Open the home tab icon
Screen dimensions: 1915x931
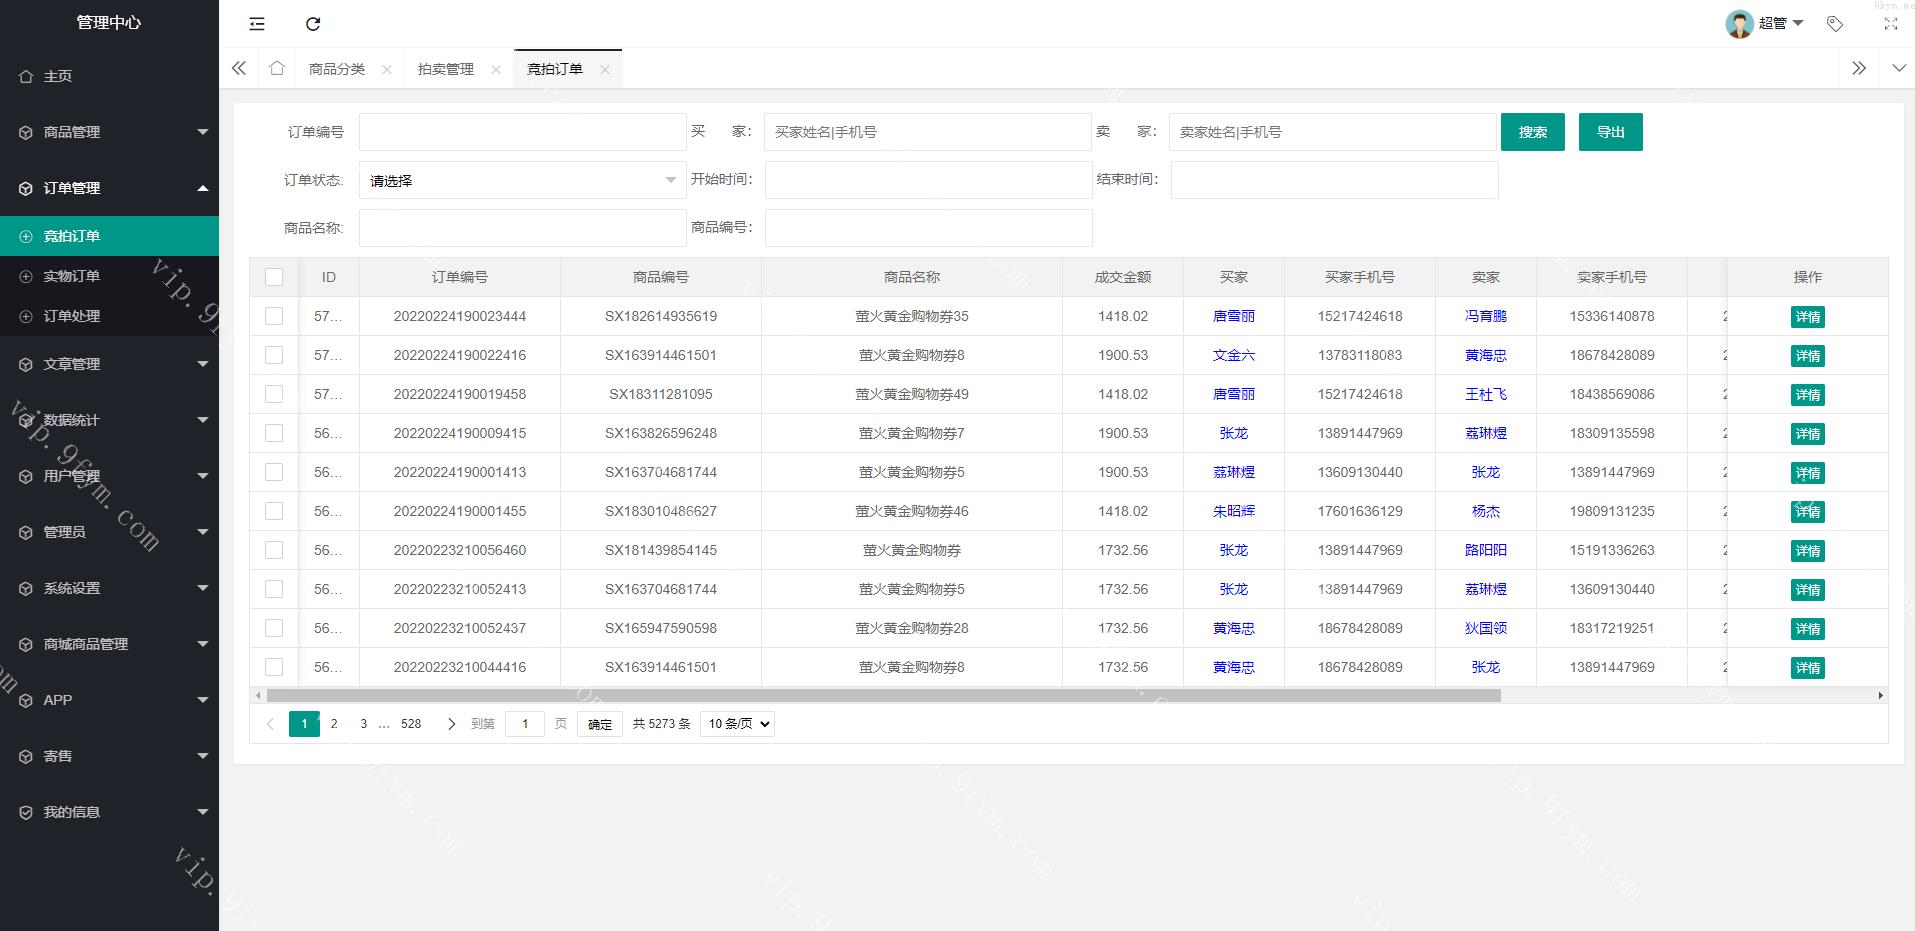(x=277, y=68)
